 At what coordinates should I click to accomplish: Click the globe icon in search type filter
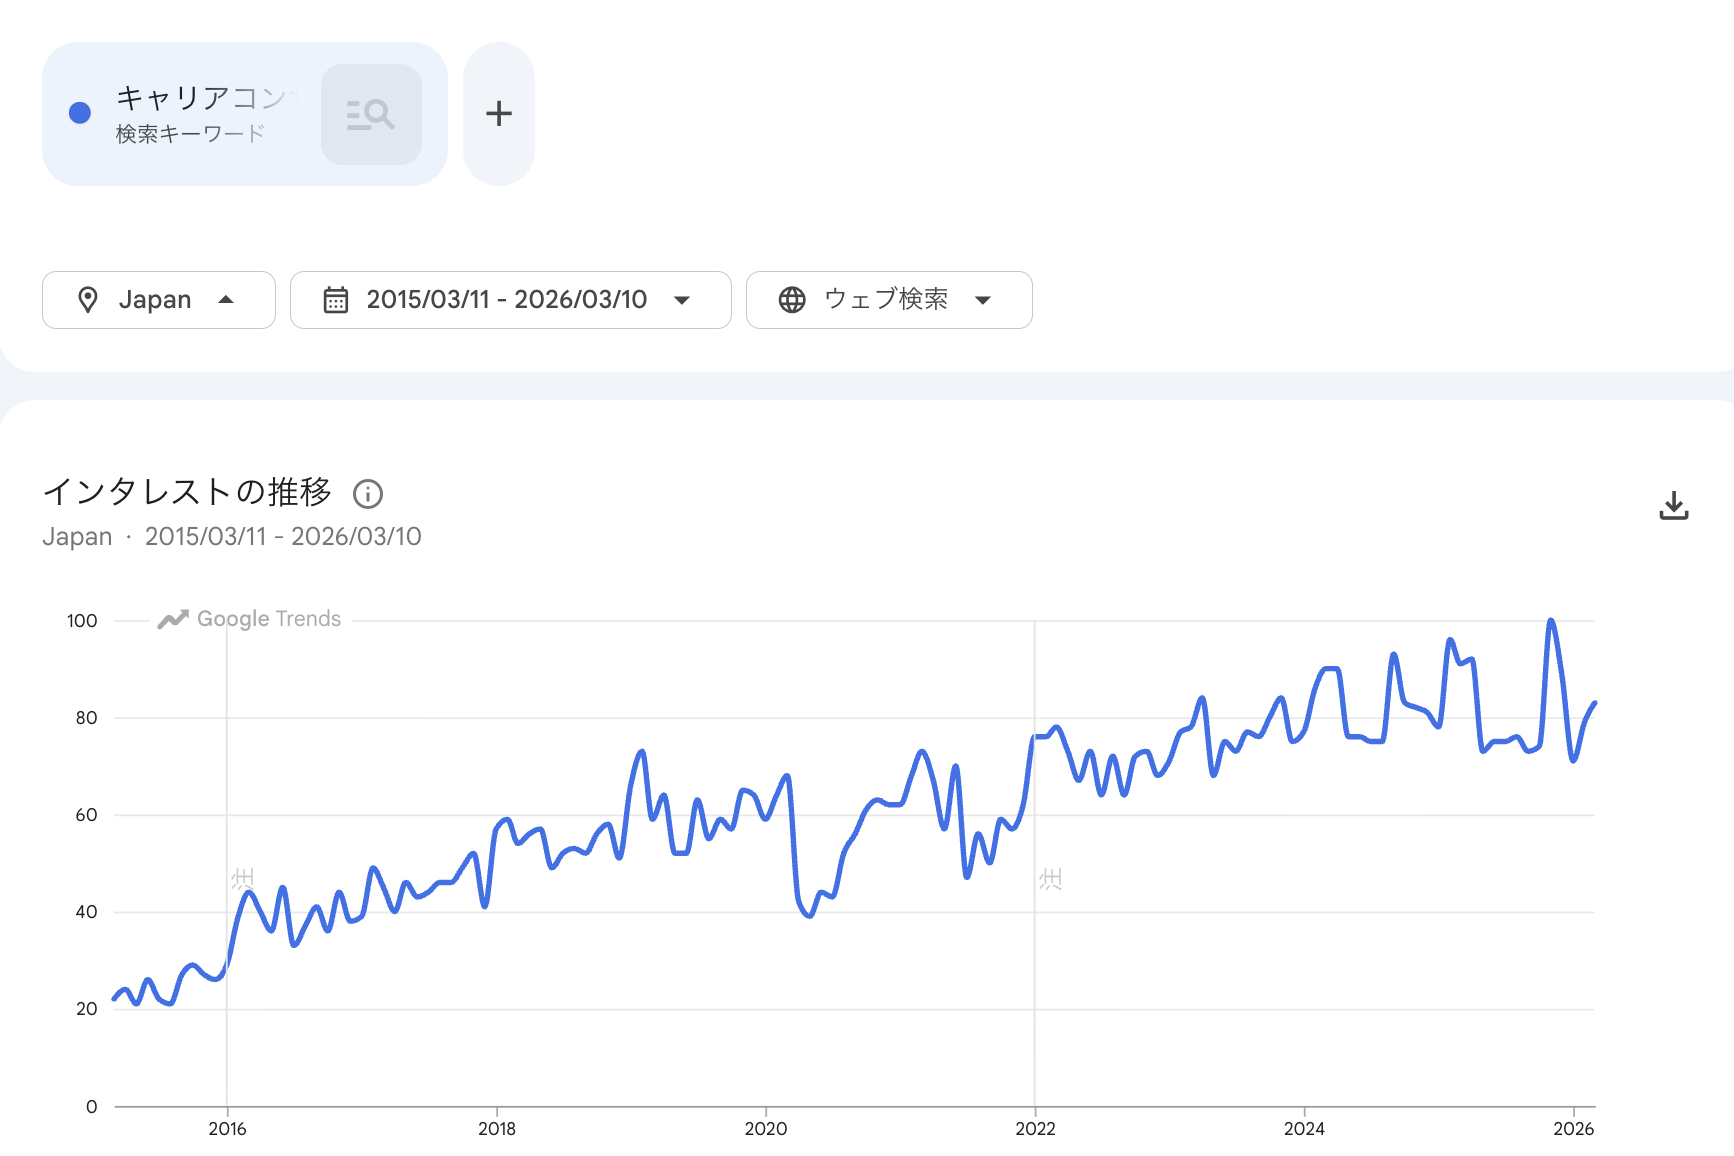pyautogui.click(x=792, y=300)
